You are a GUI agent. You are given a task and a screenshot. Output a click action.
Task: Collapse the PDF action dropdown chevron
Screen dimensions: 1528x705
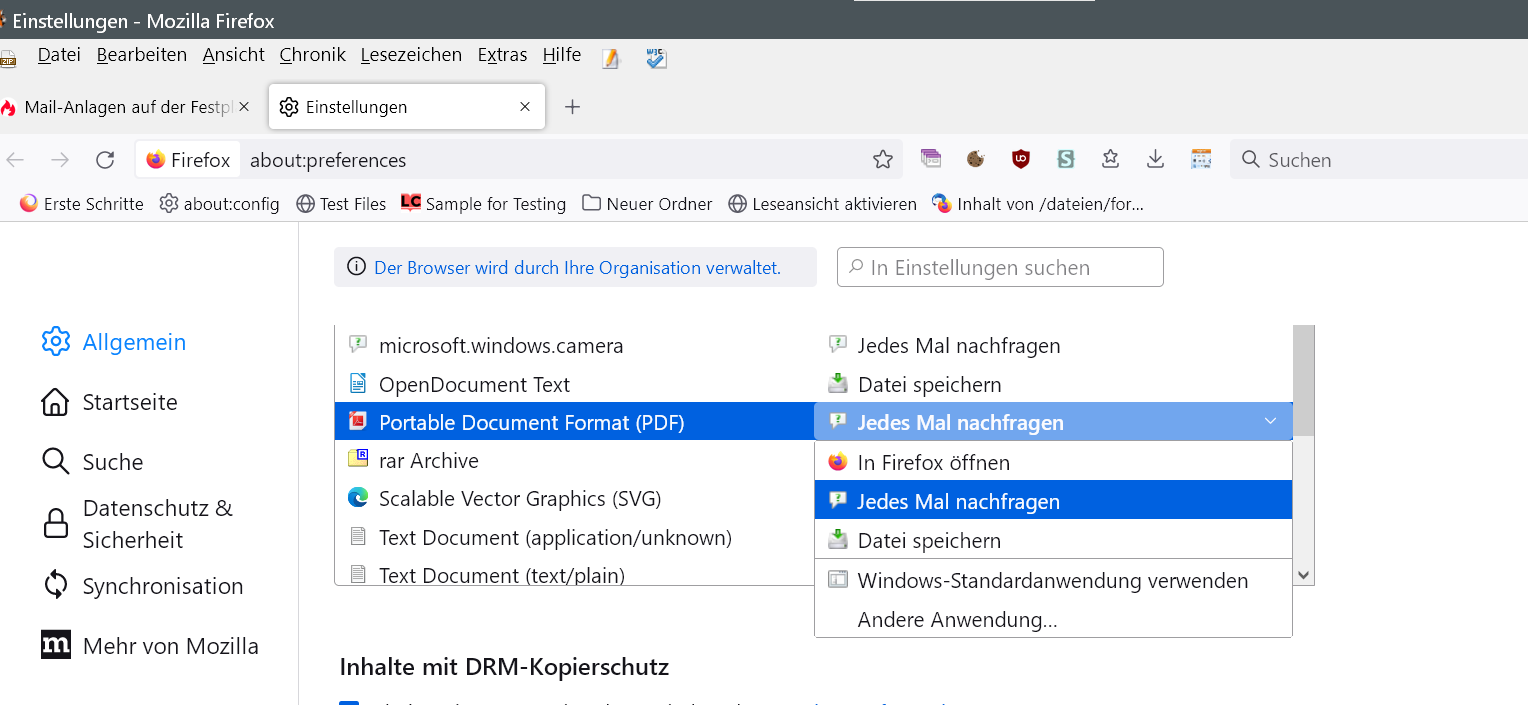pyautogui.click(x=1270, y=422)
